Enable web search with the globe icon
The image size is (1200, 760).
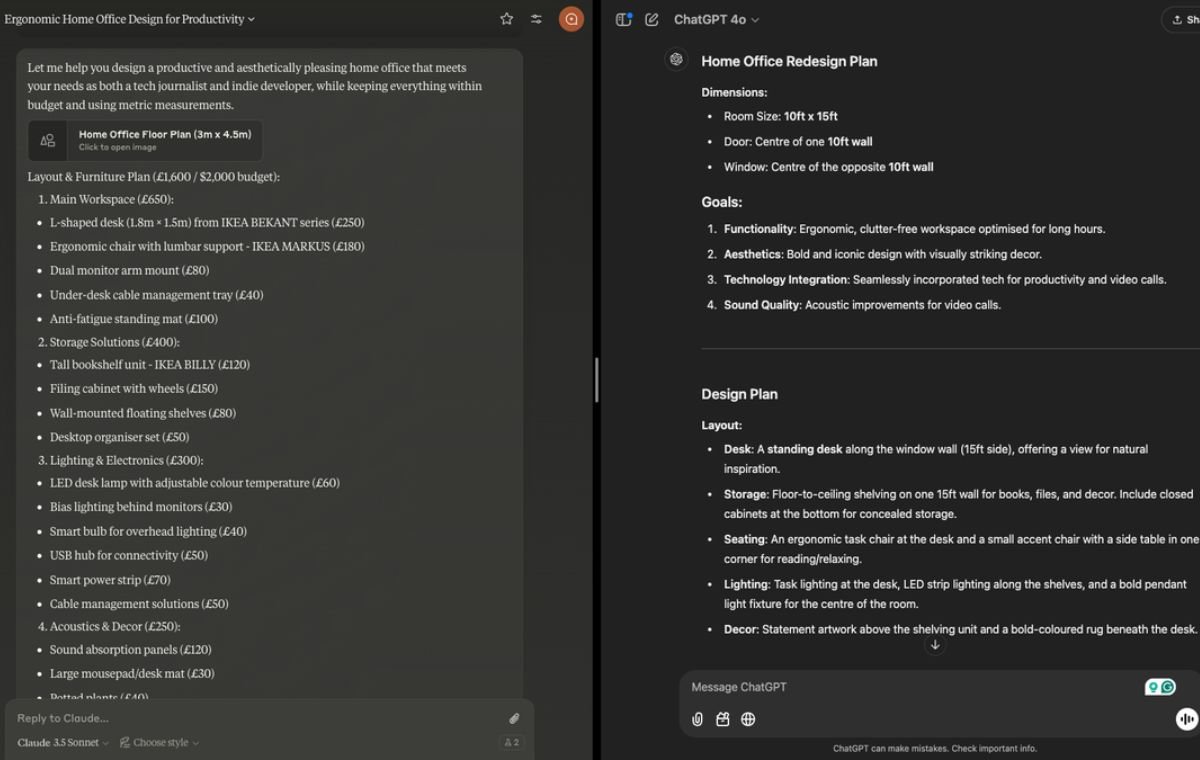click(748, 719)
